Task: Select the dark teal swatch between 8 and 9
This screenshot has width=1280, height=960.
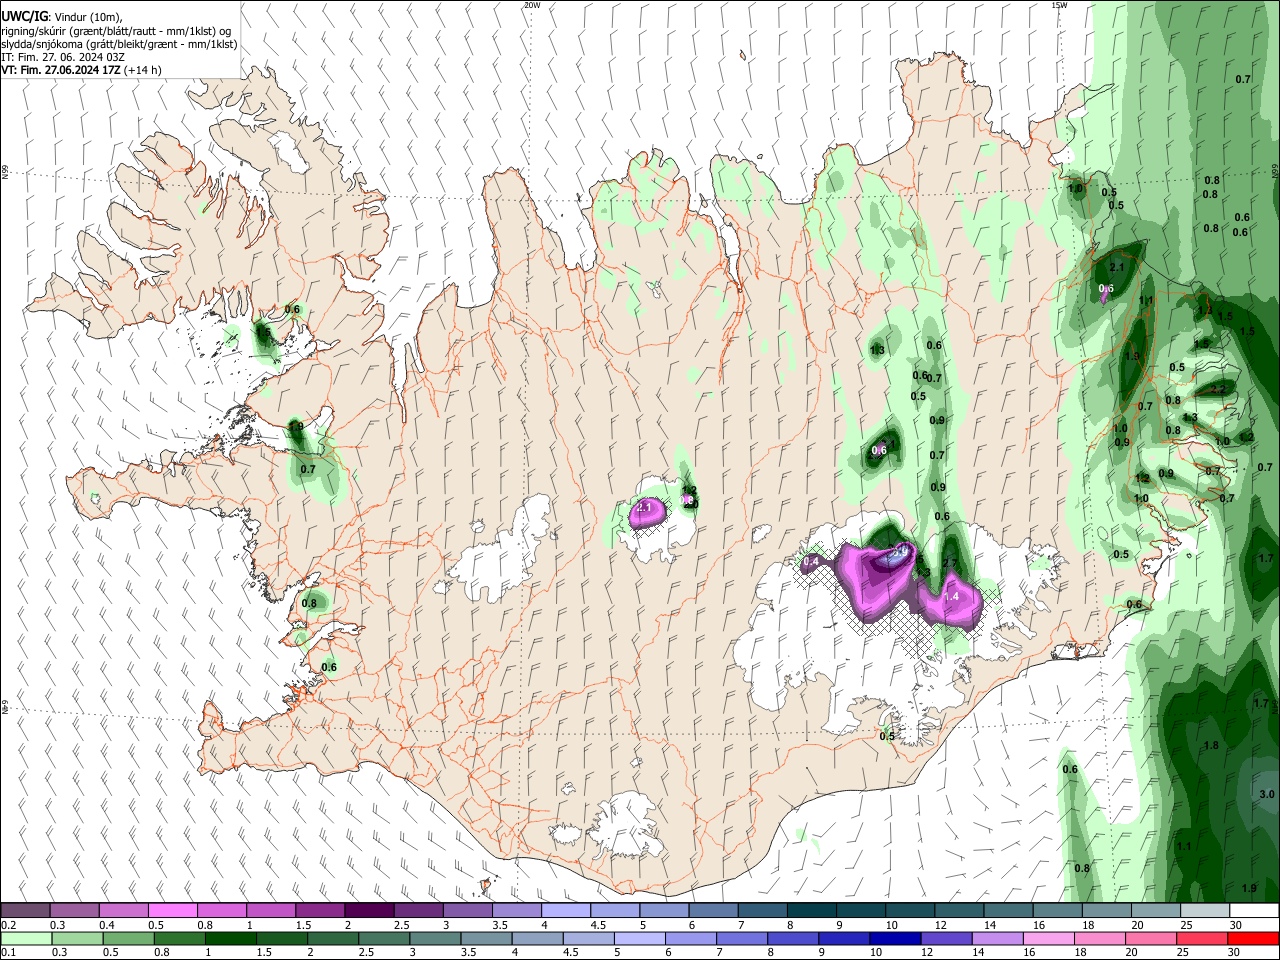Action: 812,910
